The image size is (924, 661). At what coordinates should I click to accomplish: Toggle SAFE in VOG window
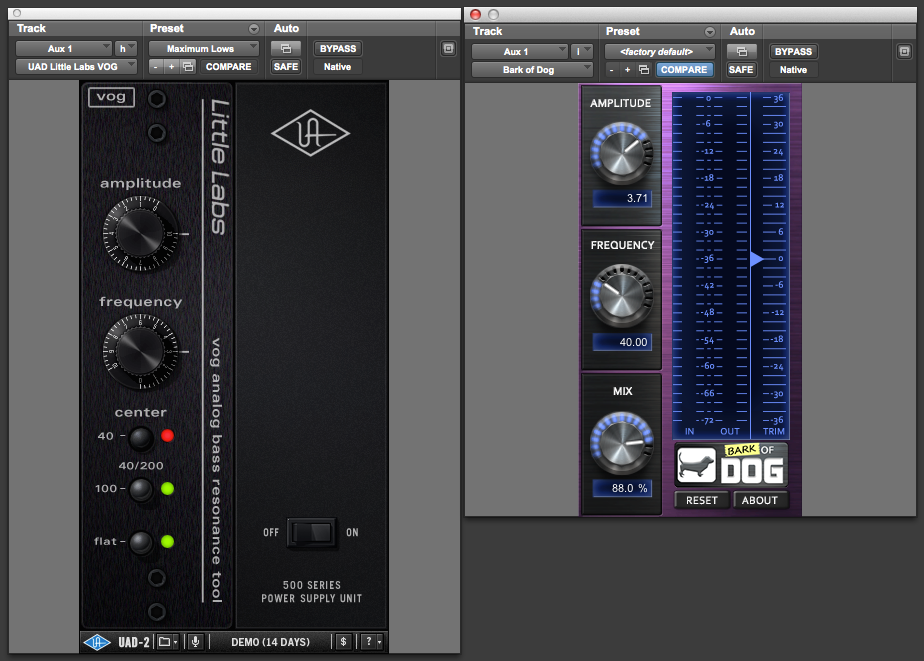[x=286, y=67]
